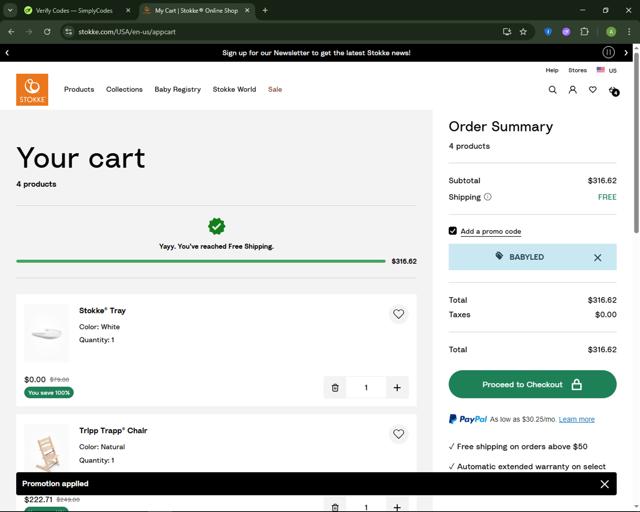
Task: Open the Tripp Trapp Chair title
Action: pos(113,430)
